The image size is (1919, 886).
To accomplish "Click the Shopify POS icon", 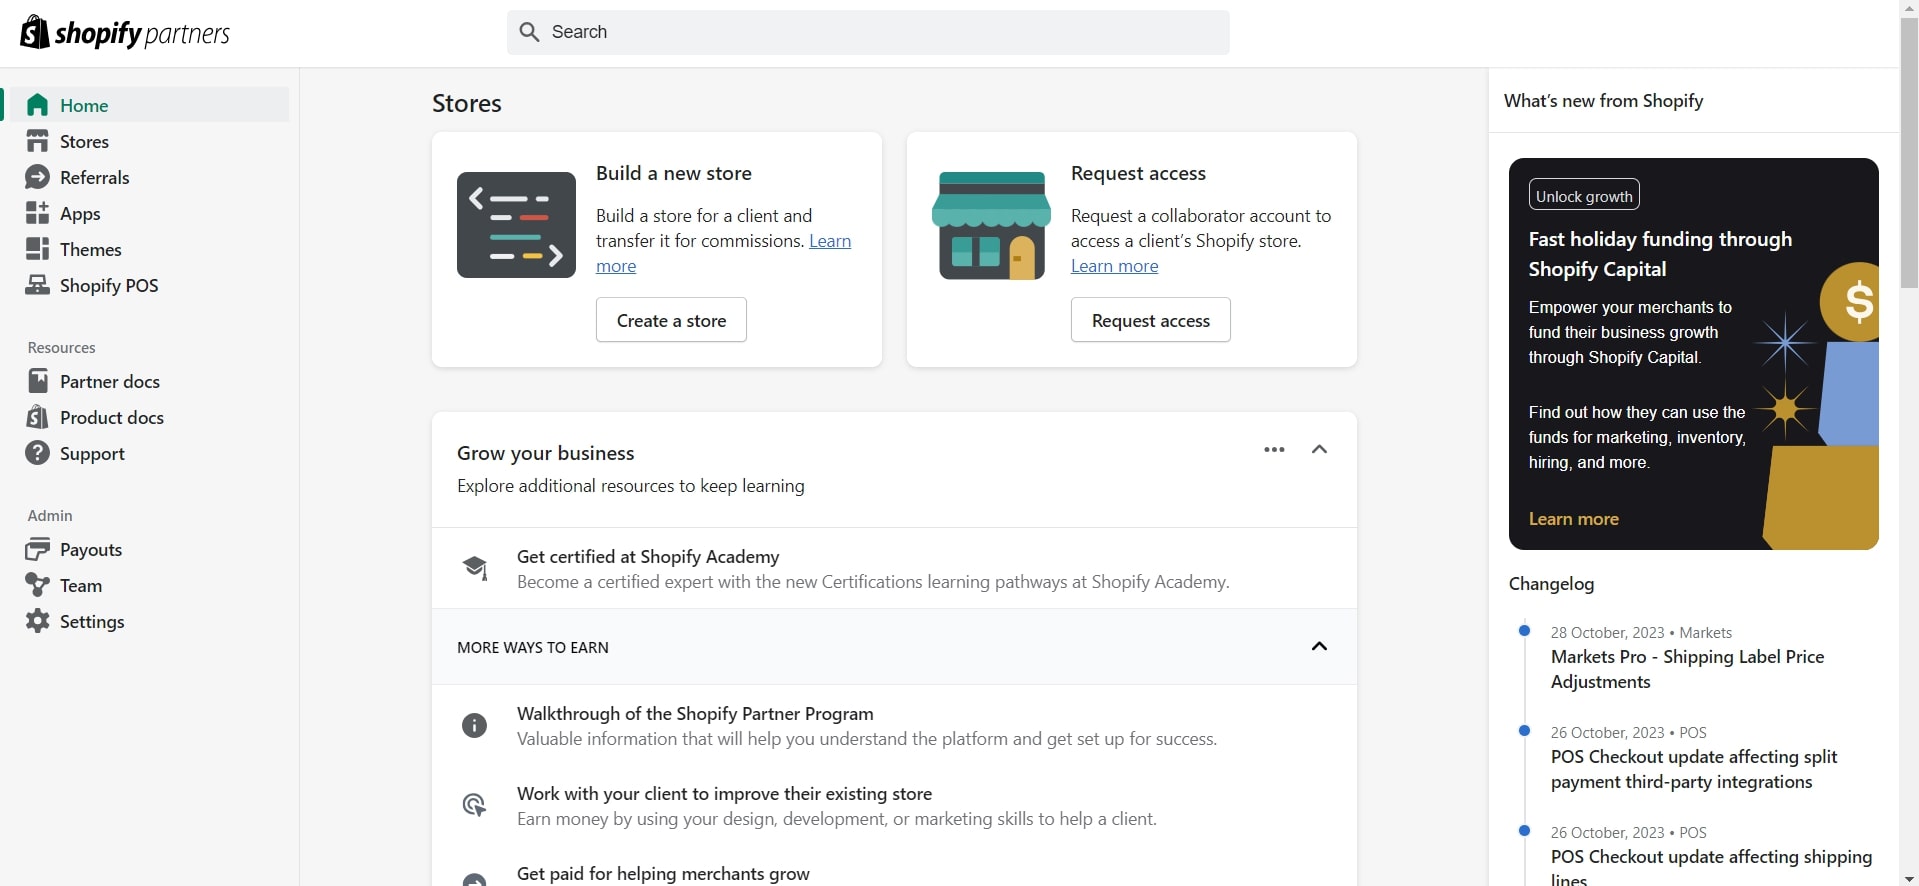I will [x=38, y=285].
